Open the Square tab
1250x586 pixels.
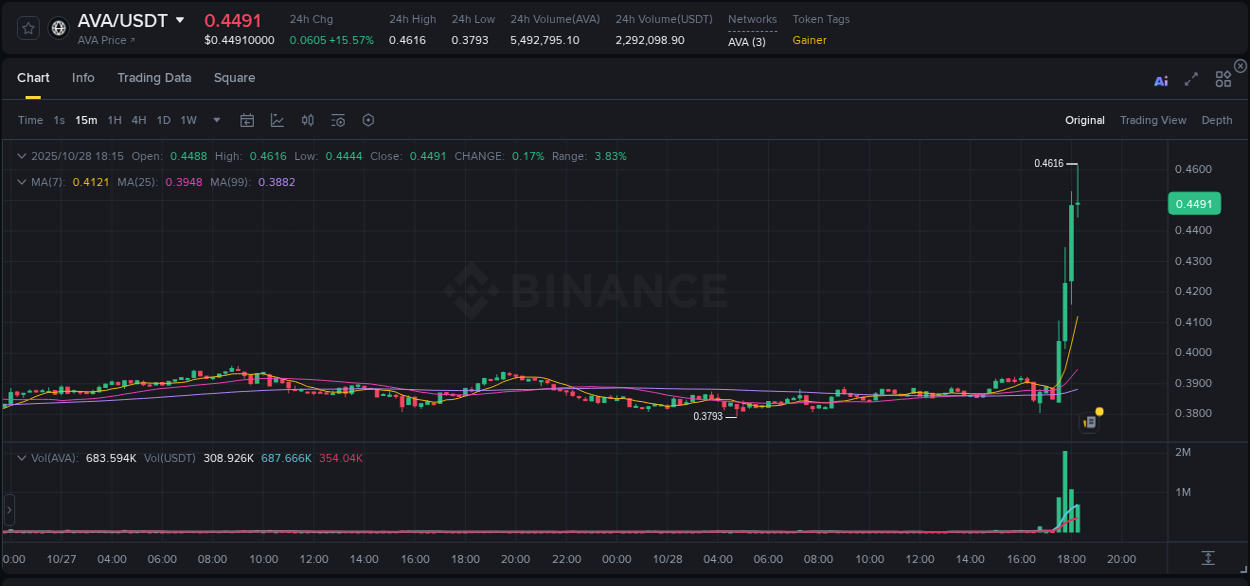234,78
